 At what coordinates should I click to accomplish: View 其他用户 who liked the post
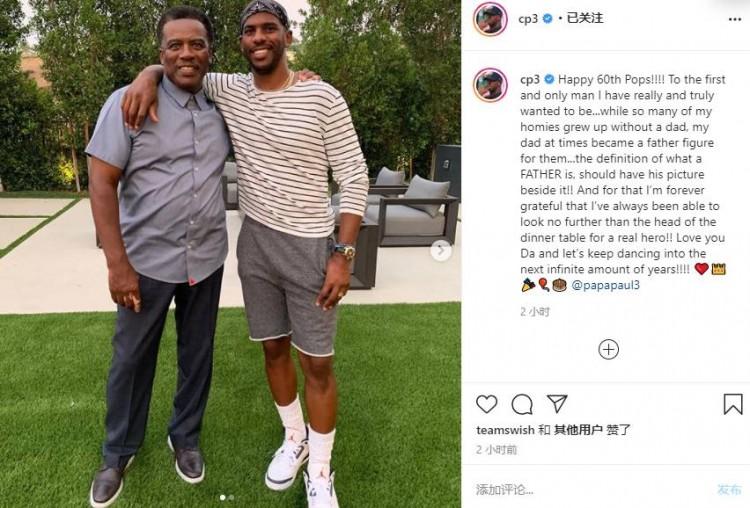(x=578, y=430)
